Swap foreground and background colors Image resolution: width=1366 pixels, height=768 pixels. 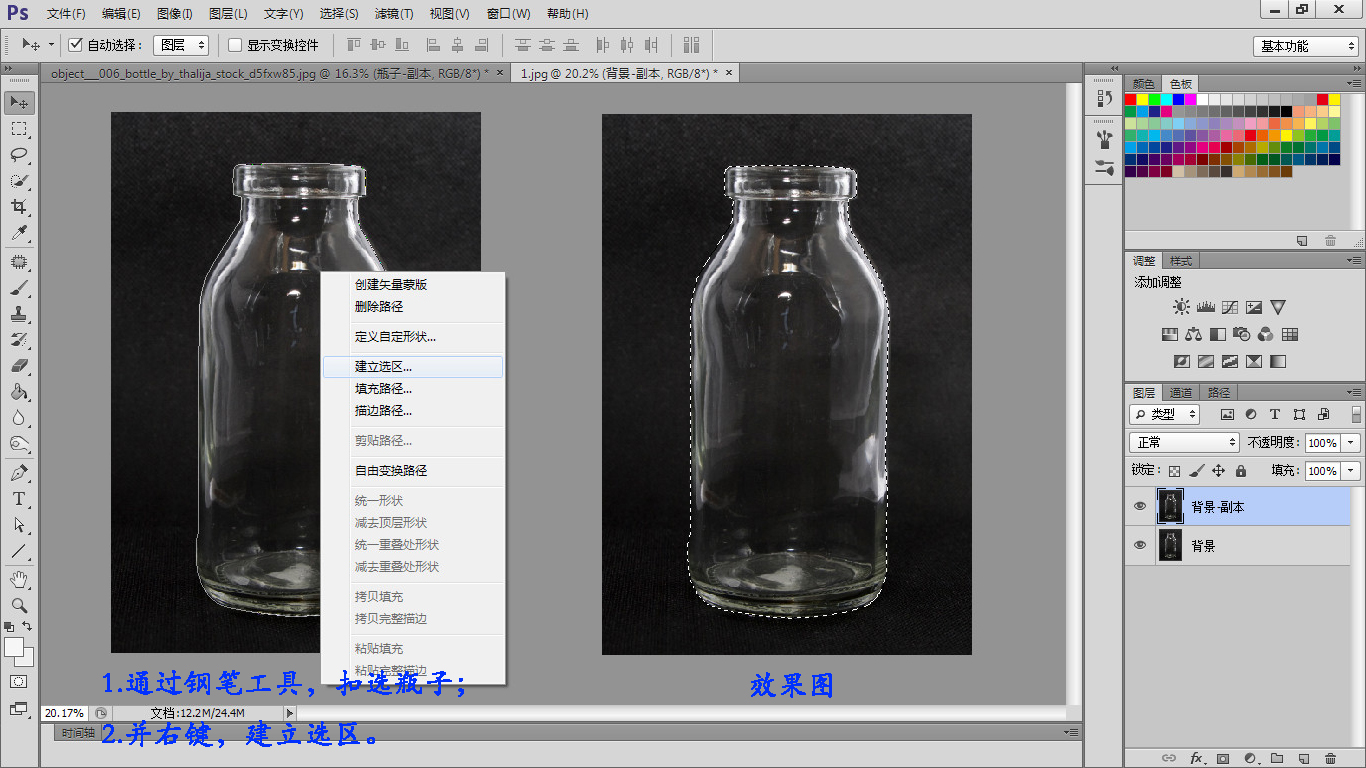[x=28, y=626]
